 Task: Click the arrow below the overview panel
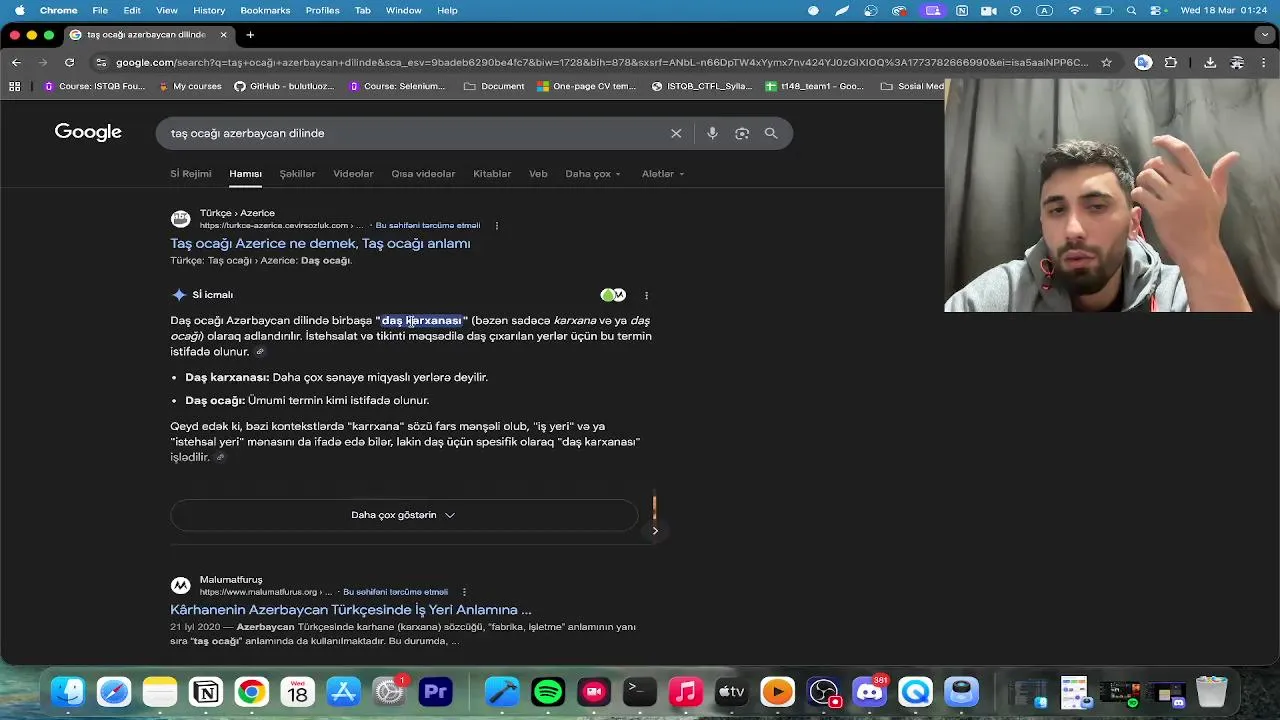point(655,531)
